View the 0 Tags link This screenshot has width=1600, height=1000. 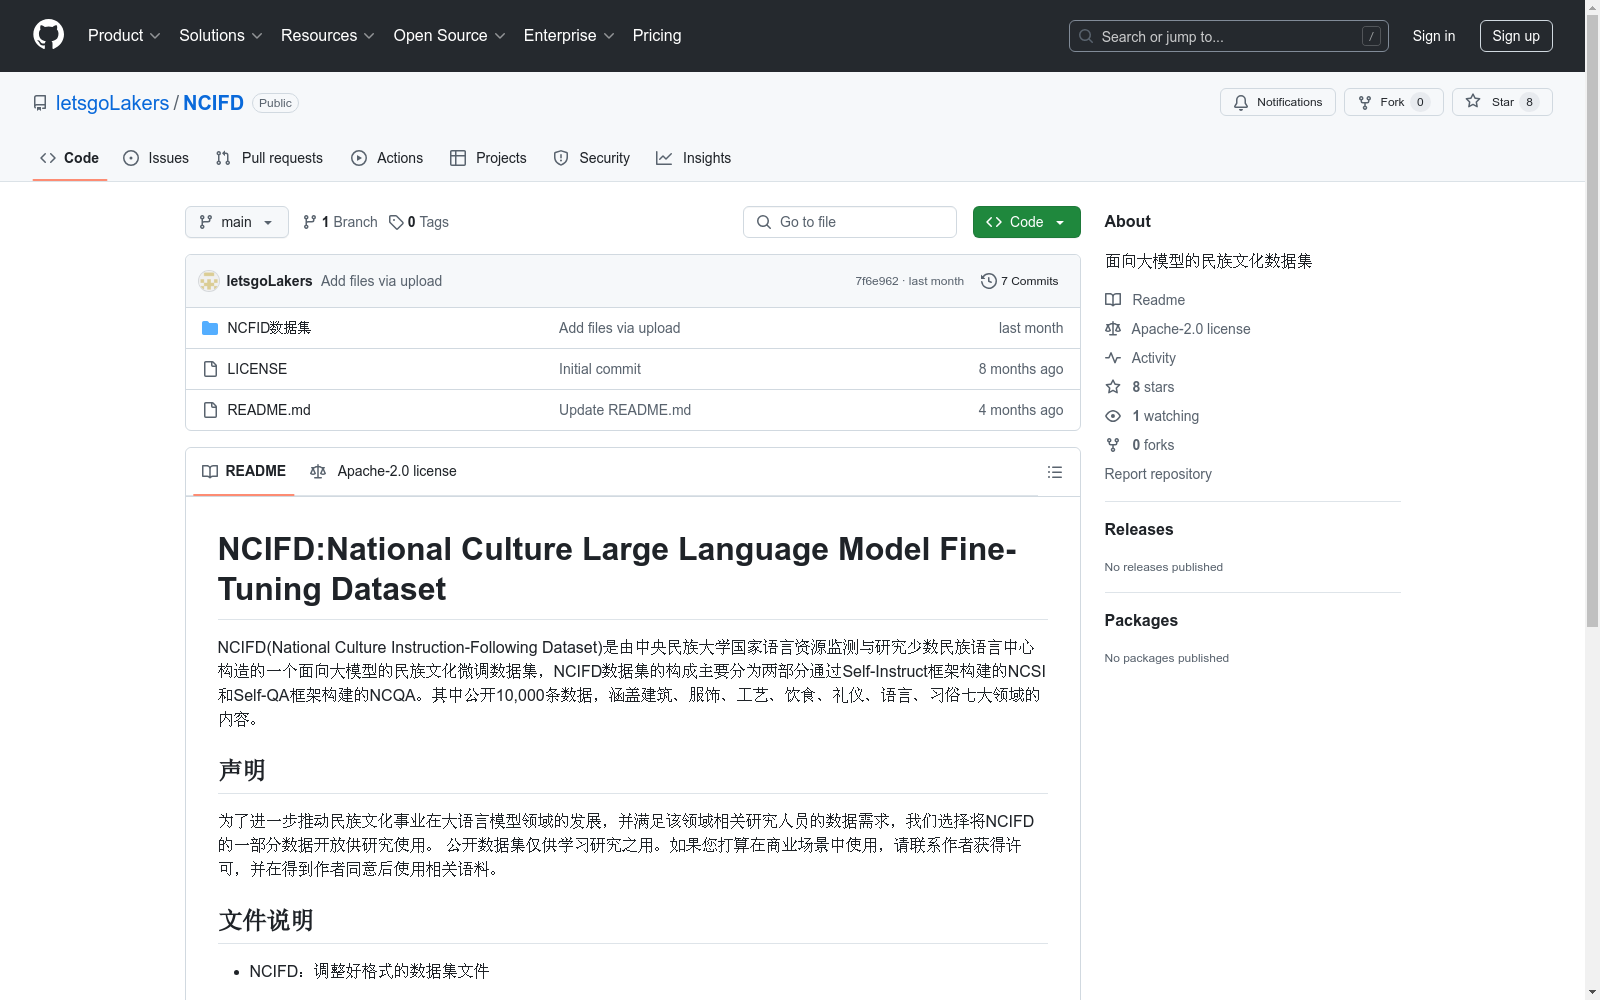click(x=419, y=222)
